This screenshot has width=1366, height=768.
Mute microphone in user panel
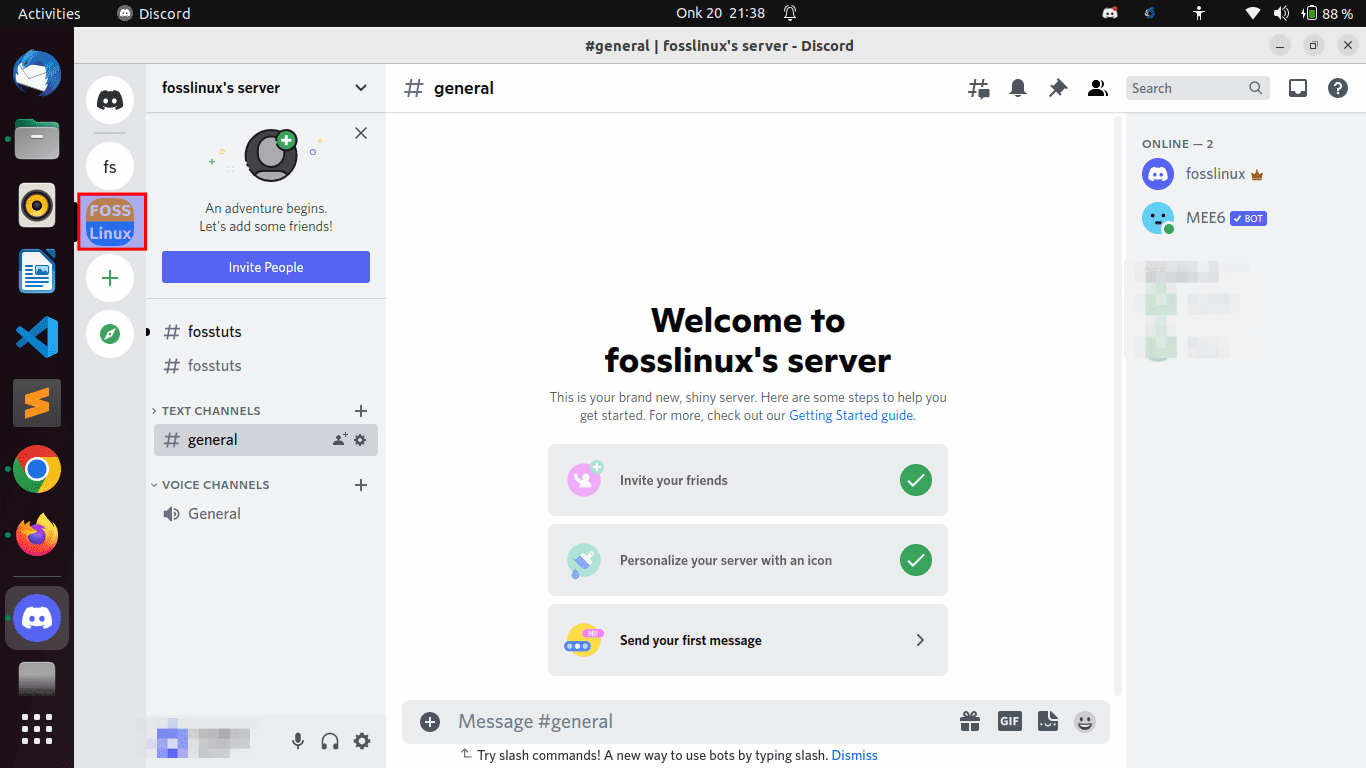(x=298, y=741)
